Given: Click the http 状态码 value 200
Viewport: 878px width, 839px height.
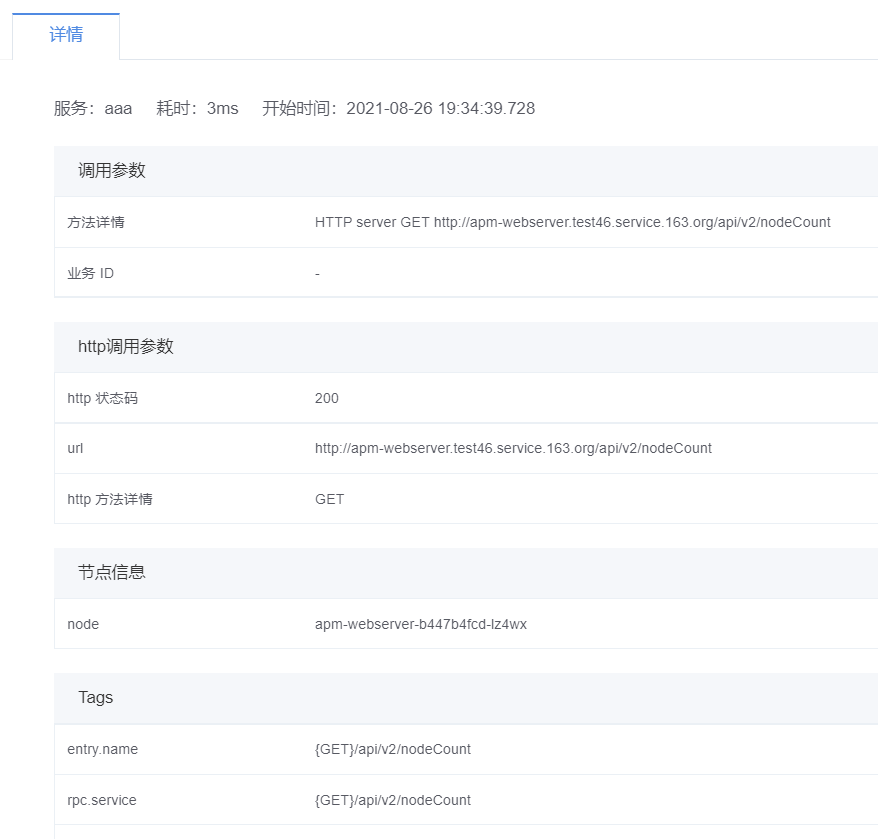Looking at the screenshot, I should [327, 399].
